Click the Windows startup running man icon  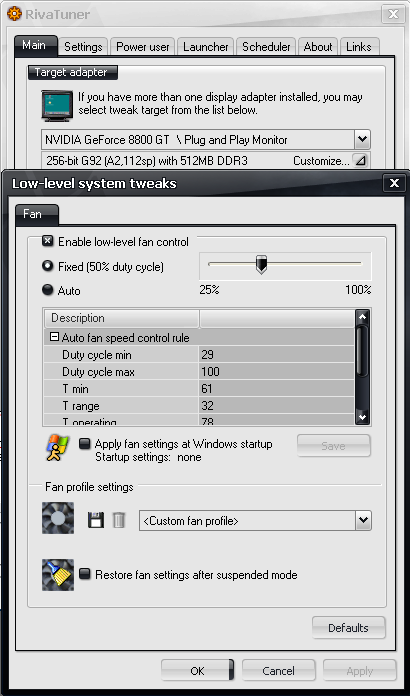(58, 448)
